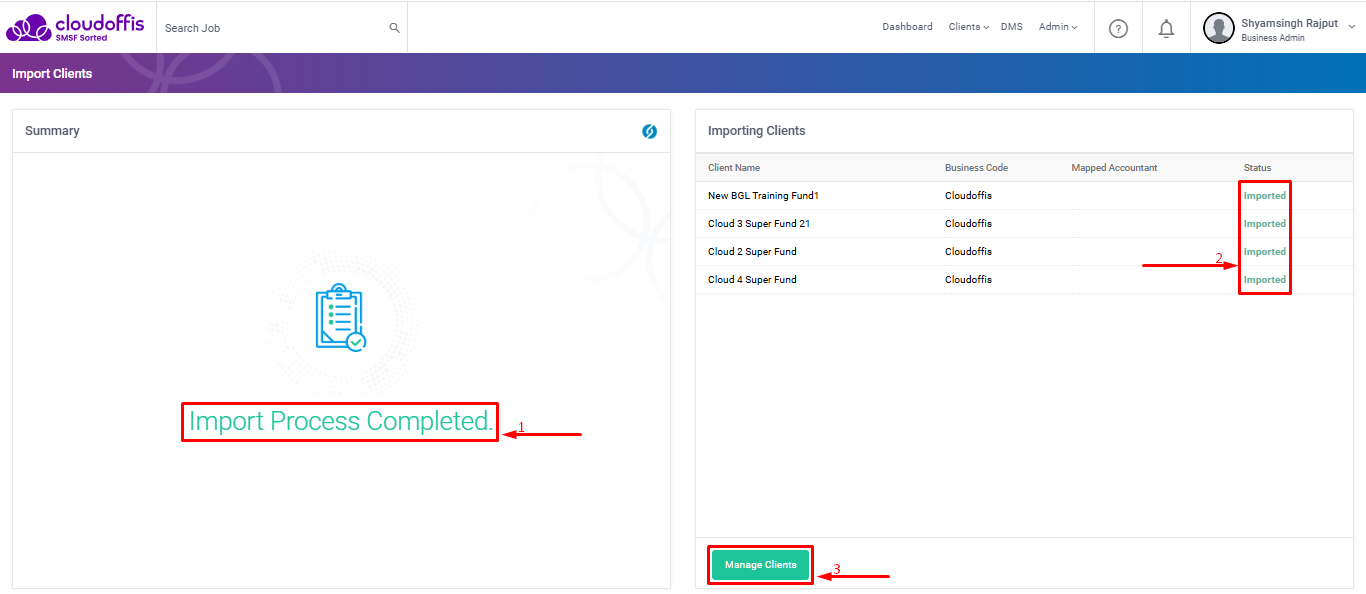Screen dimensions: 1366x594
Task: Select the New BGL Training Fund1 row
Action: point(1024,196)
